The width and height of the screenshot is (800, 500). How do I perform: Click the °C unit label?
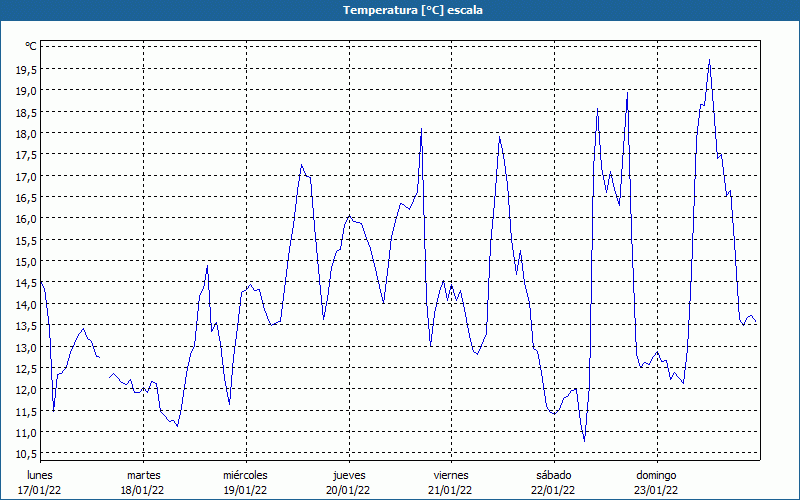click(x=31, y=46)
